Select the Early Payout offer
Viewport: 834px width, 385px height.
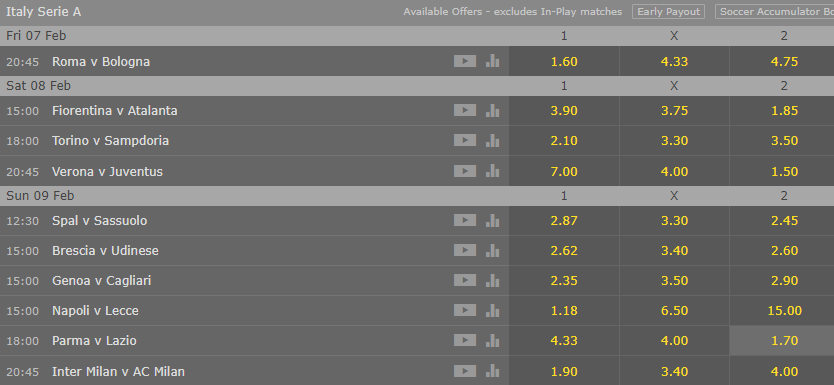pos(669,12)
